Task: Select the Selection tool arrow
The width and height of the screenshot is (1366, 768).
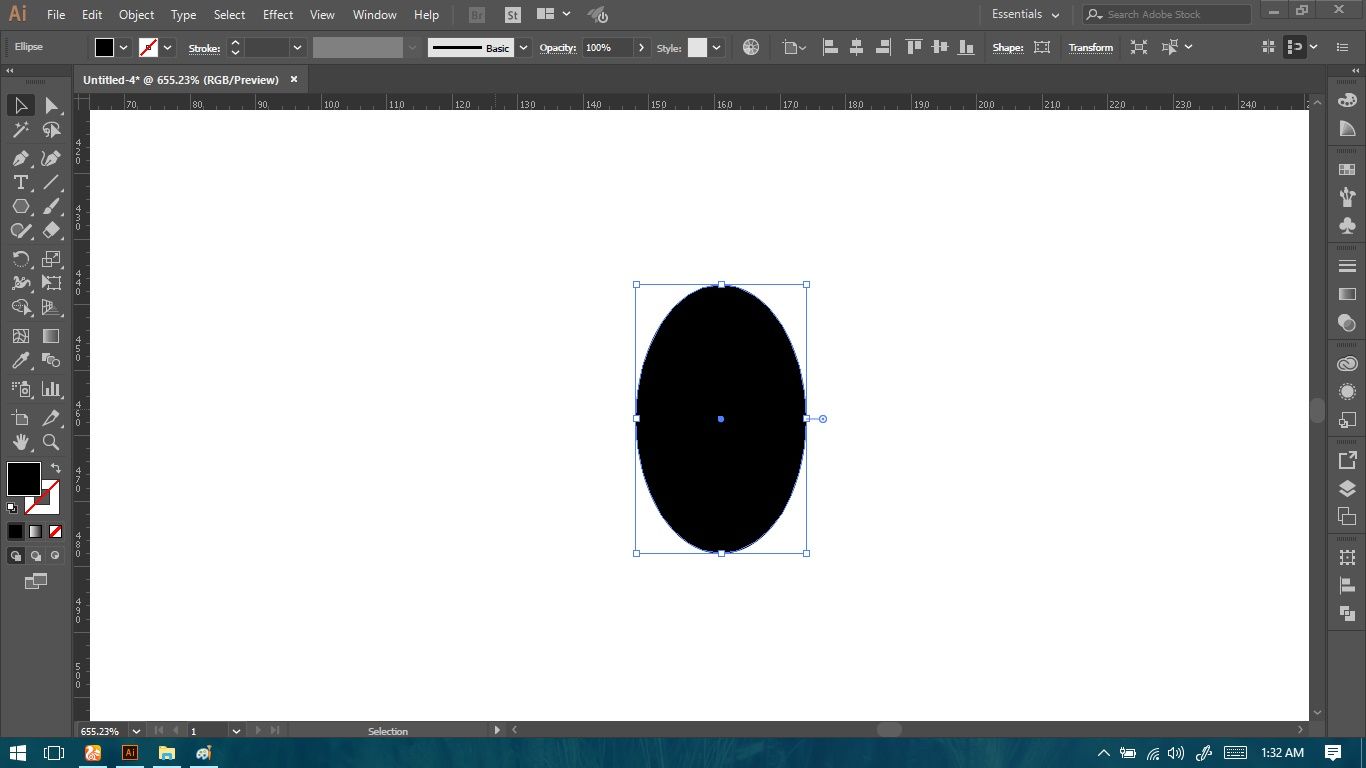Action: tap(20, 106)
